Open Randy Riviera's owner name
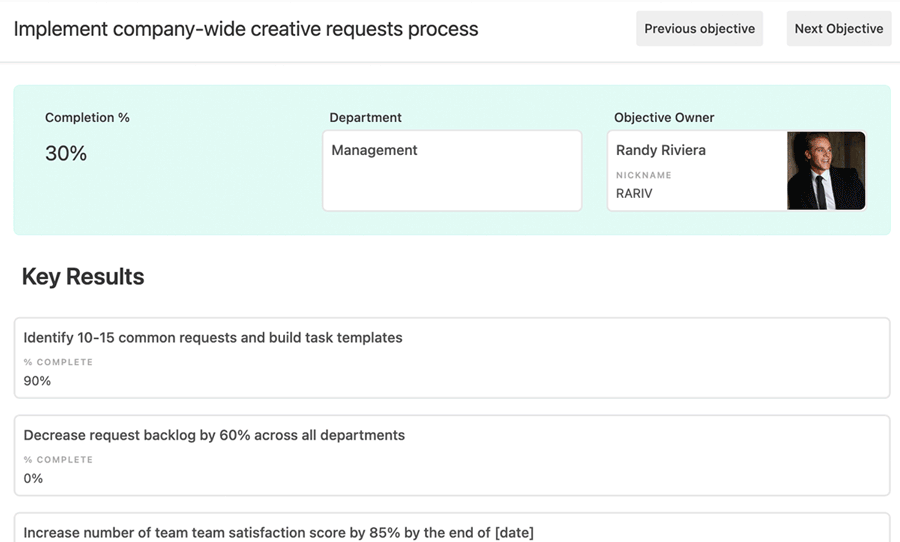This screenshot has height=542, width=900. [661, 150]
